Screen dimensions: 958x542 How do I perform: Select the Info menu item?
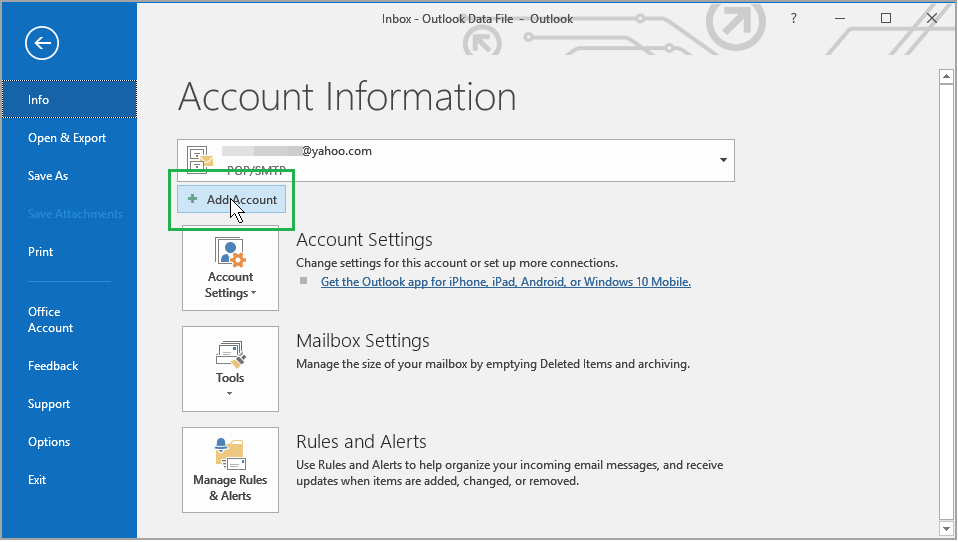tap(39, 100)
